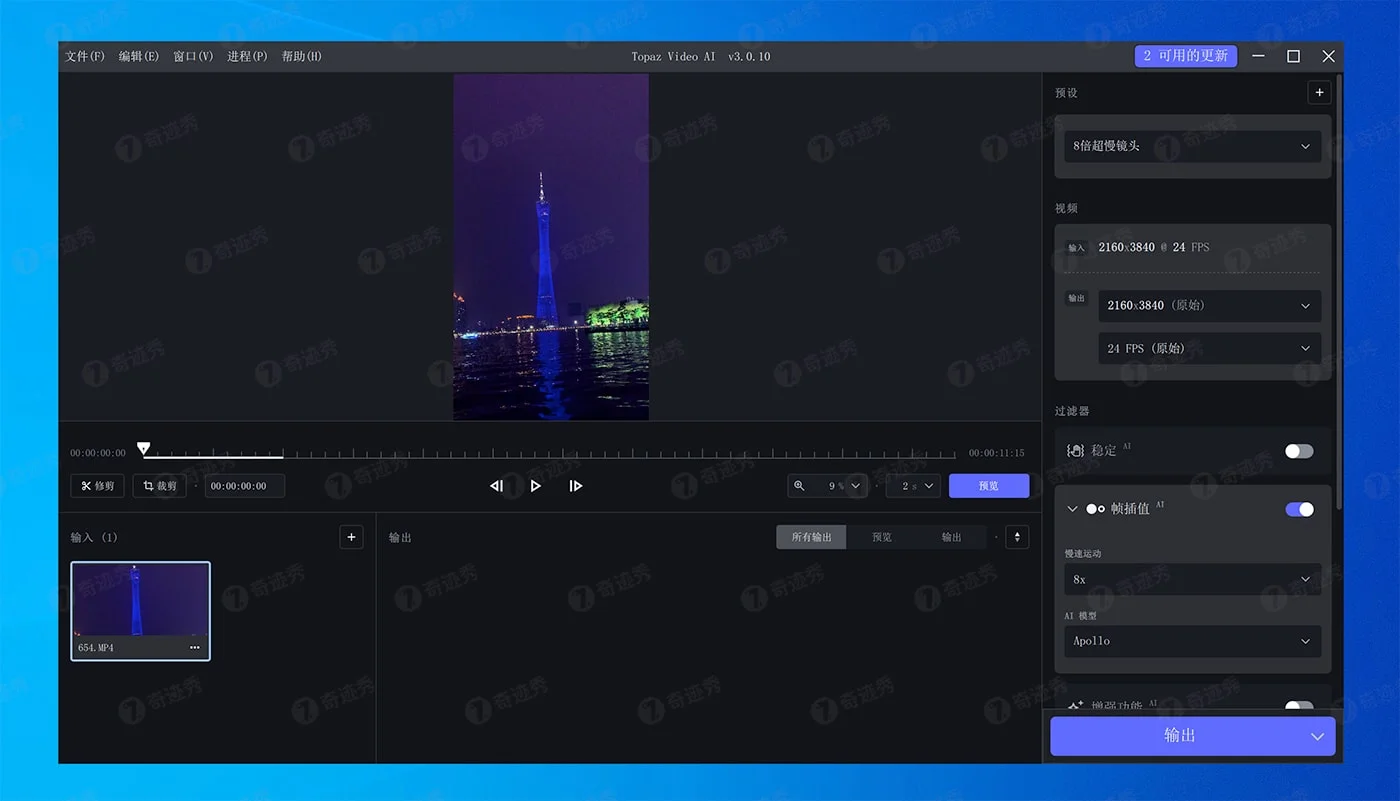Click the 修剪 scissors trim button
This screenshot has height=801, width=1400.
(97, 486)
